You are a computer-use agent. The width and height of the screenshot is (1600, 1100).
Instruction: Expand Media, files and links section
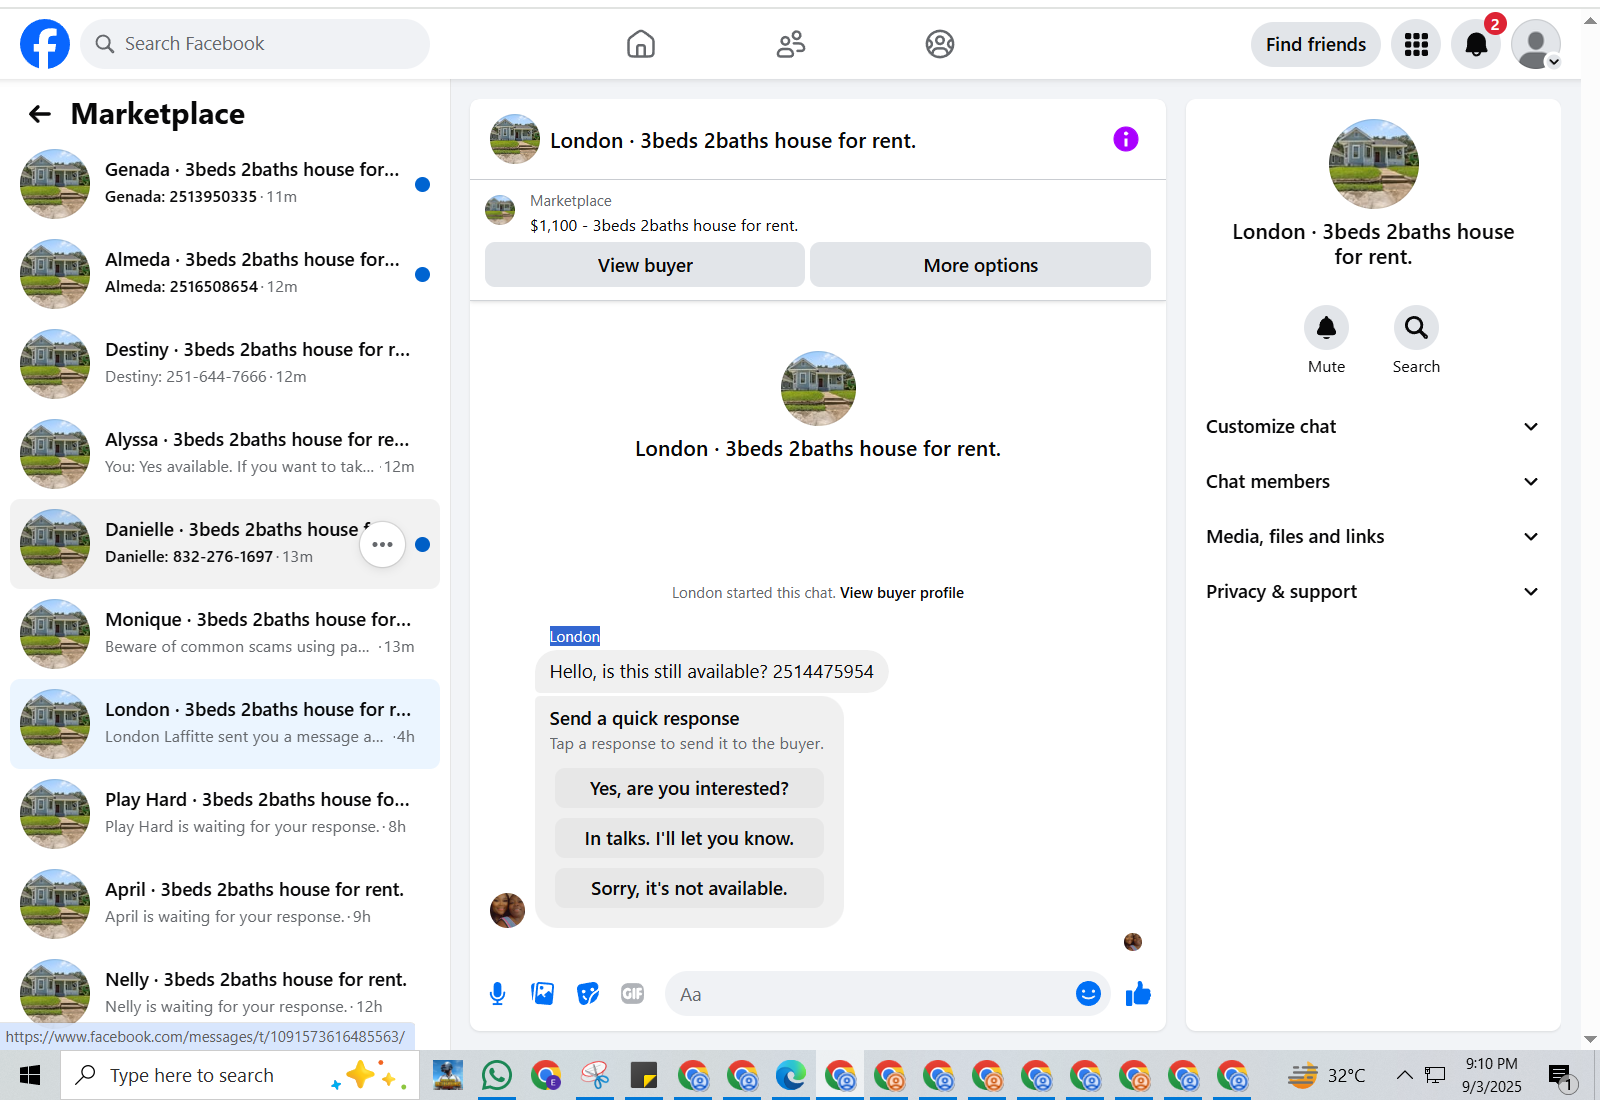pos(1373,537)
